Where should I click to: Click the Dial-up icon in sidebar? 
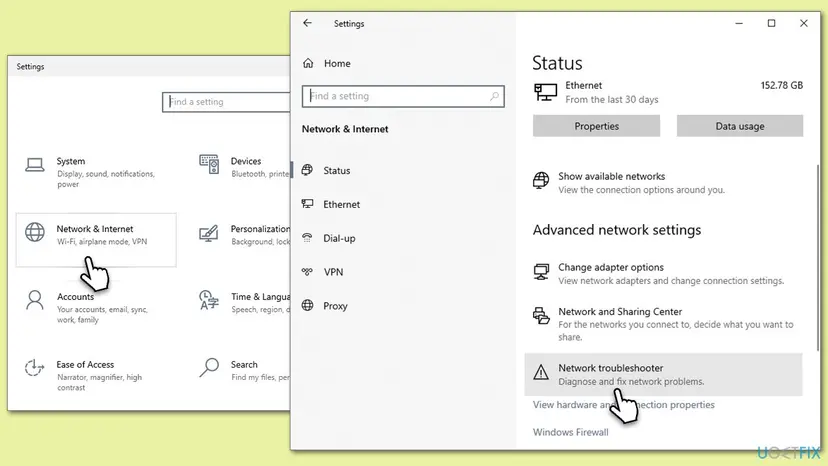click(307, 238)
